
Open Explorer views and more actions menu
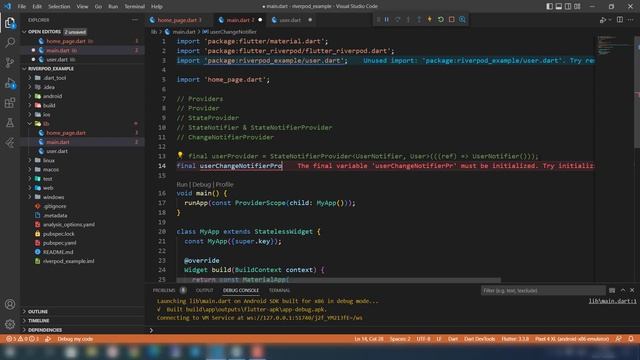[135, 20]
